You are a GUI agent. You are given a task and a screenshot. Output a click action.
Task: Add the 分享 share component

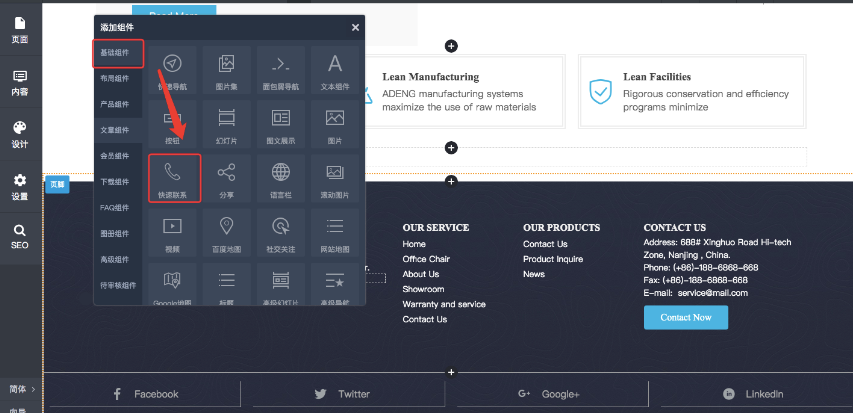[x=227, y=177]
